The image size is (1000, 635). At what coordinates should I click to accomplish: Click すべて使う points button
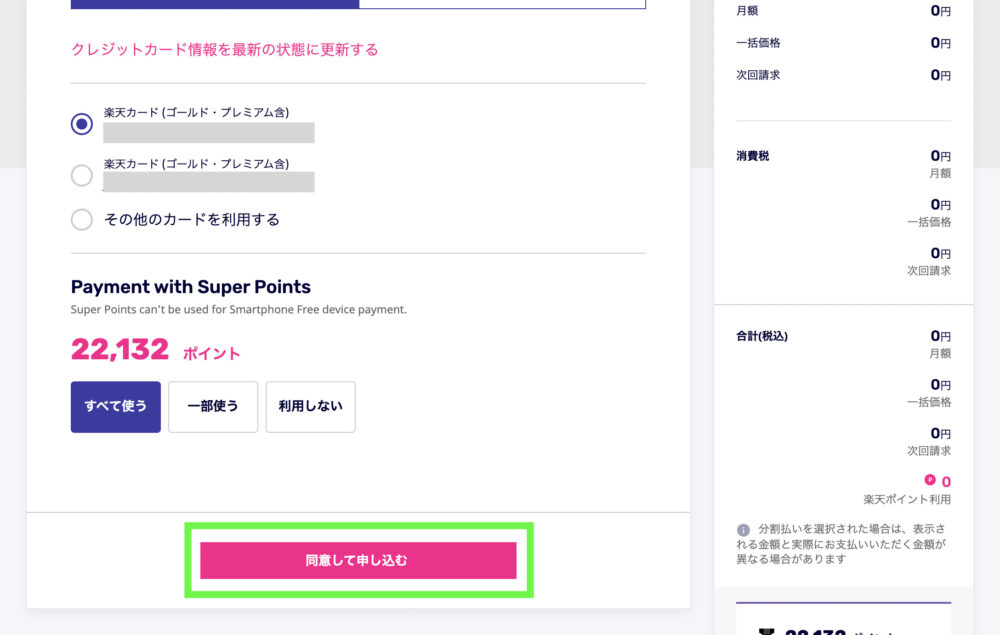tap(115, 407)
